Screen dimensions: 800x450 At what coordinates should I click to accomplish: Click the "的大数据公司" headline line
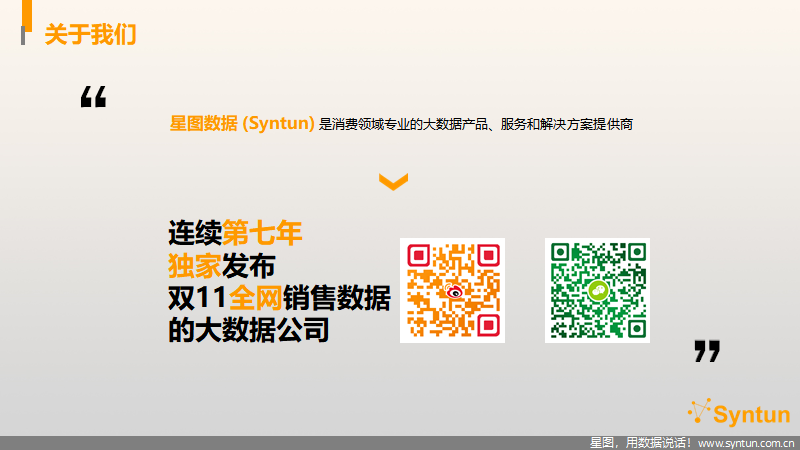[248, 330]
